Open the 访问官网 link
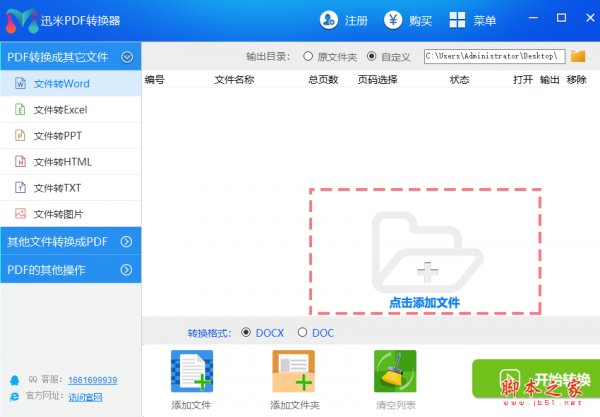The image size is (600, 417). (85, 397)
